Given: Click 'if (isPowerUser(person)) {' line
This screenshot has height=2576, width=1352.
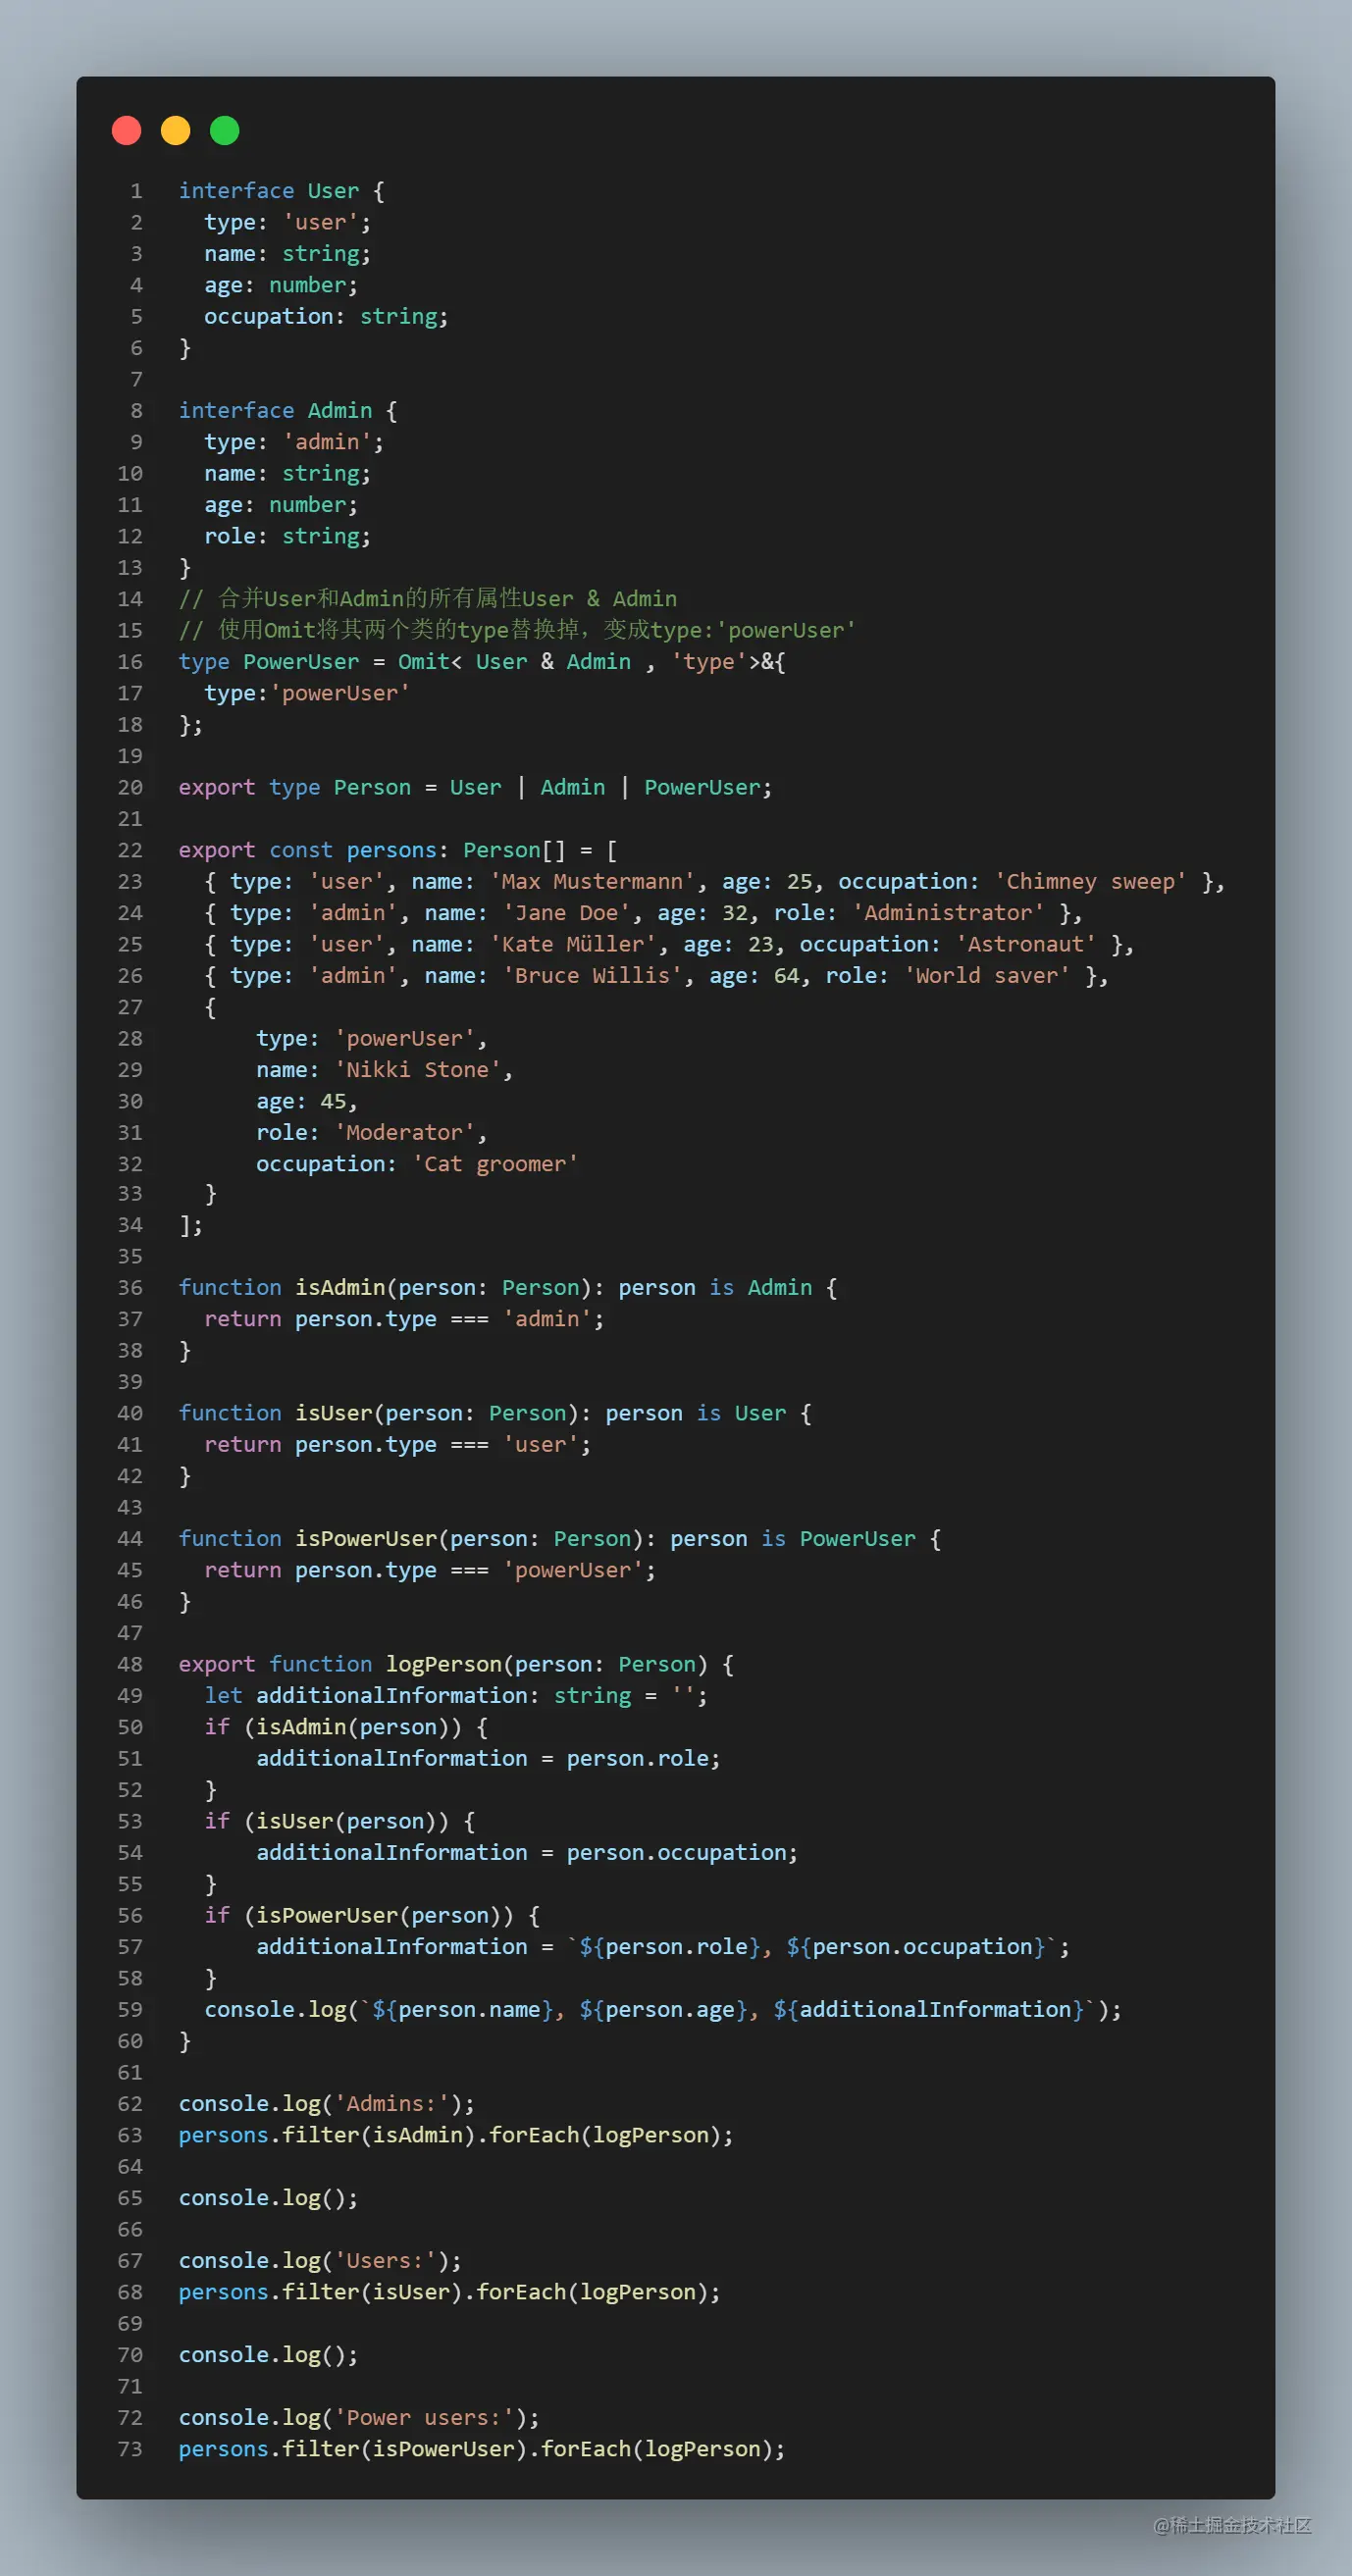Looking at the screenshot, I should pos(372,1915).
